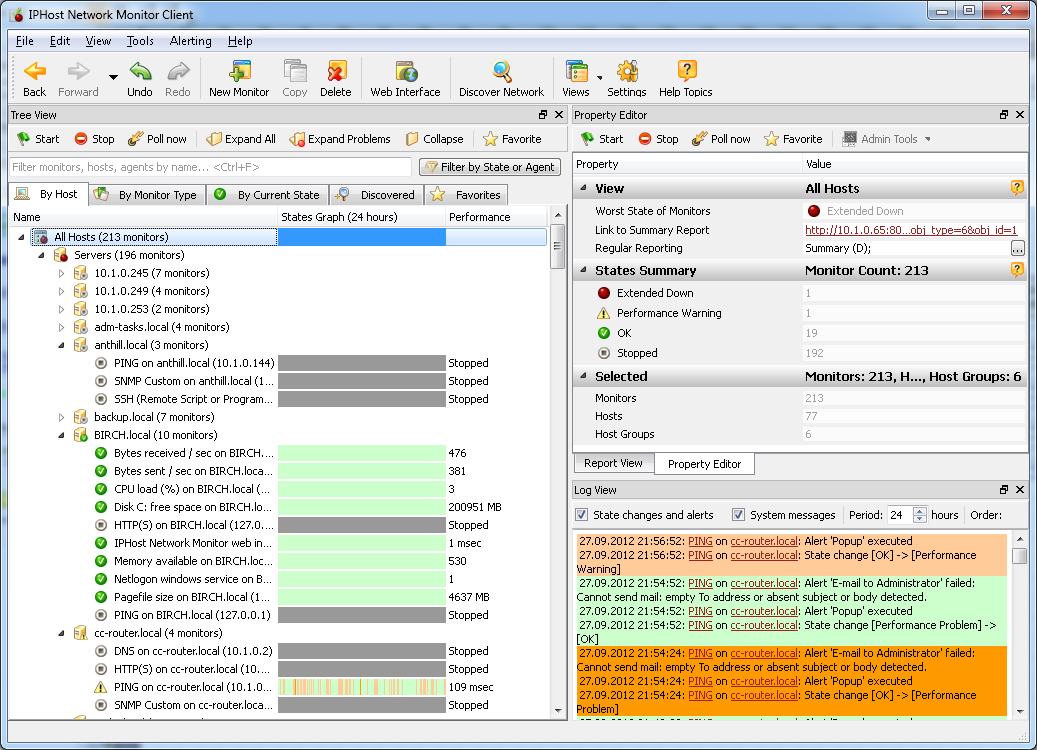Toggle State changes and alerts checkbox
Screen dimensions: 1037x750
(582, 515)
